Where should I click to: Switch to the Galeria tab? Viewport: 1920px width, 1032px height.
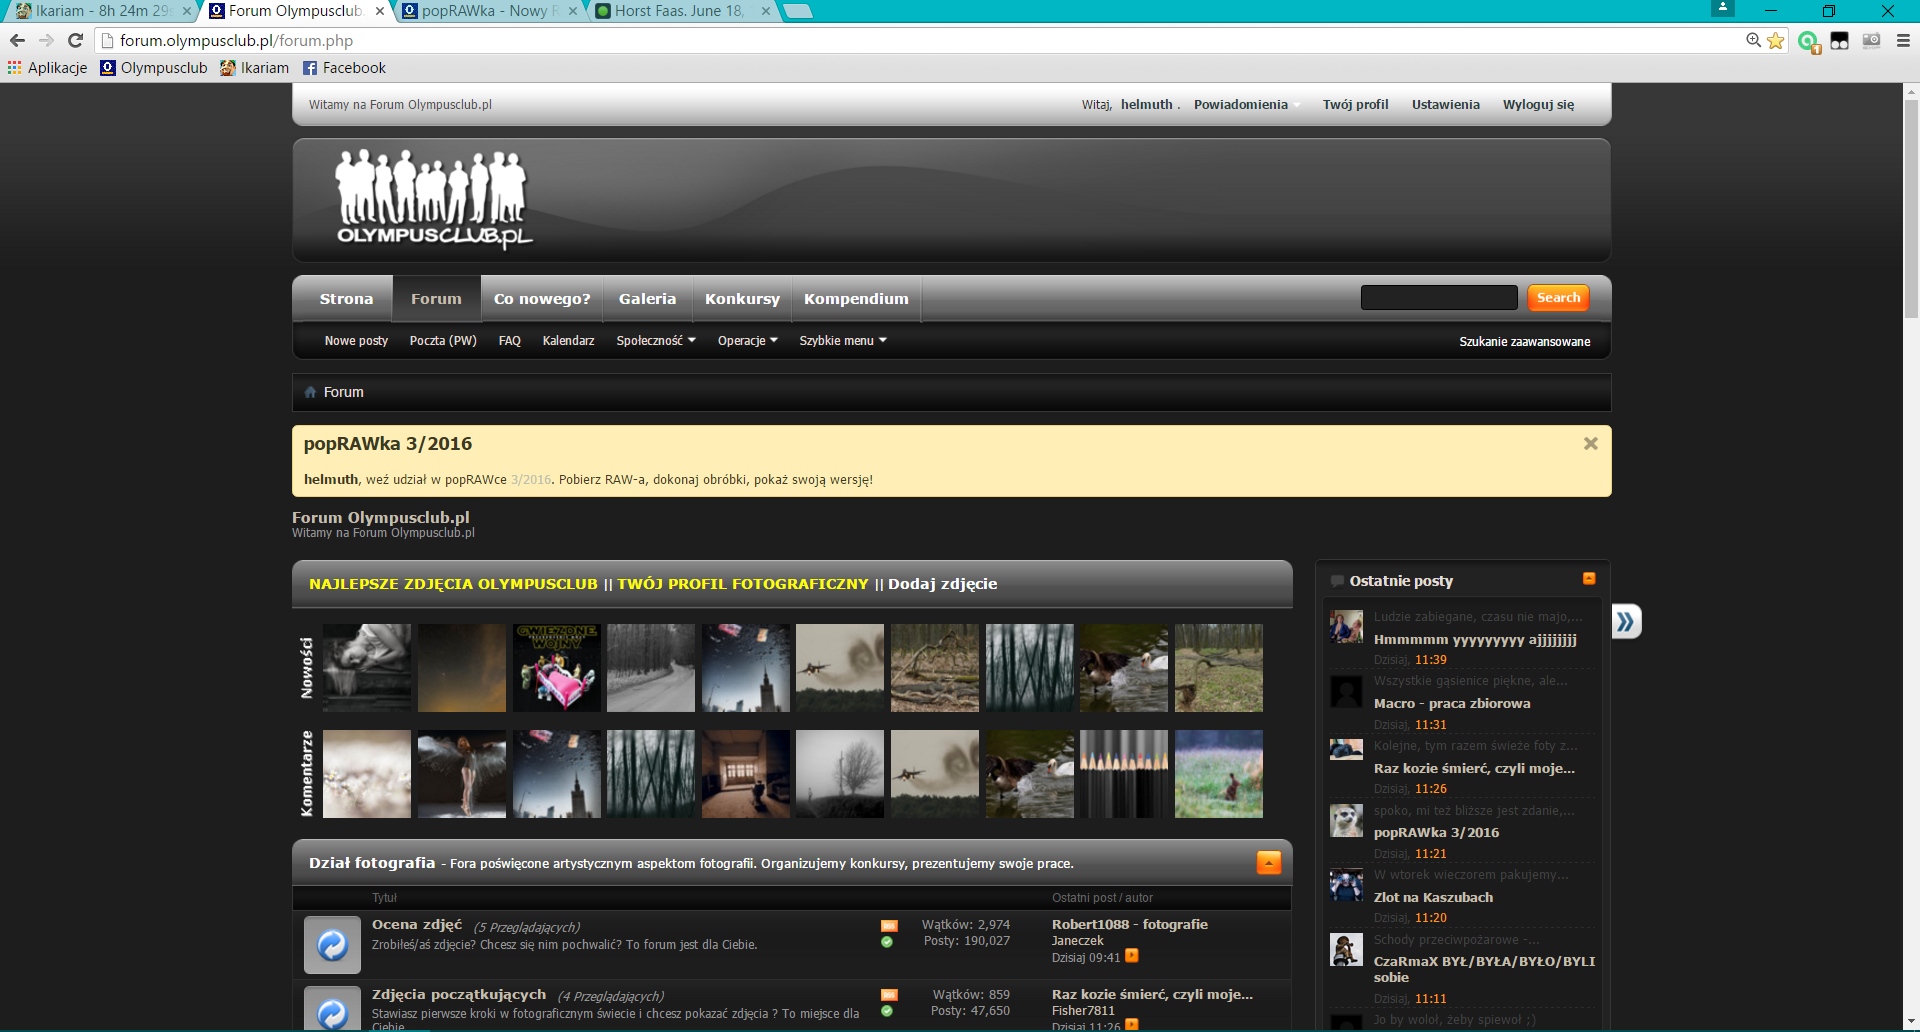tap(647, 299)
